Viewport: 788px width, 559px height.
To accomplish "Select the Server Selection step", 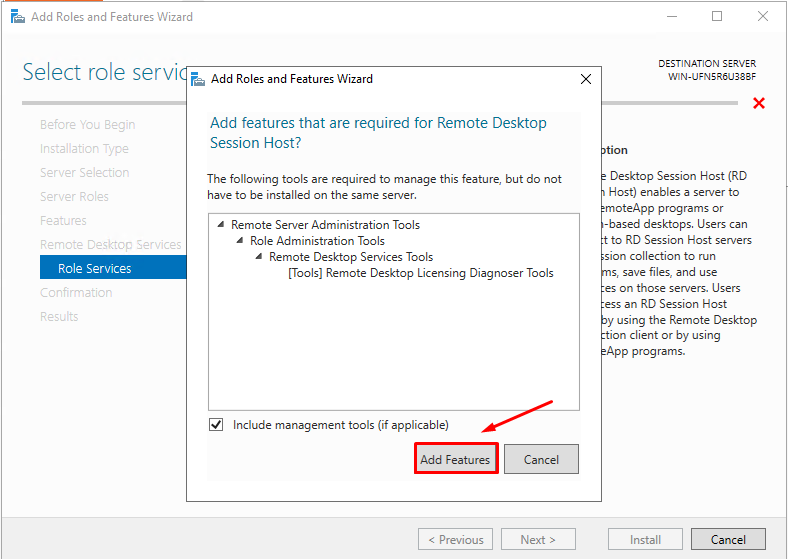I will click(84, 173).
